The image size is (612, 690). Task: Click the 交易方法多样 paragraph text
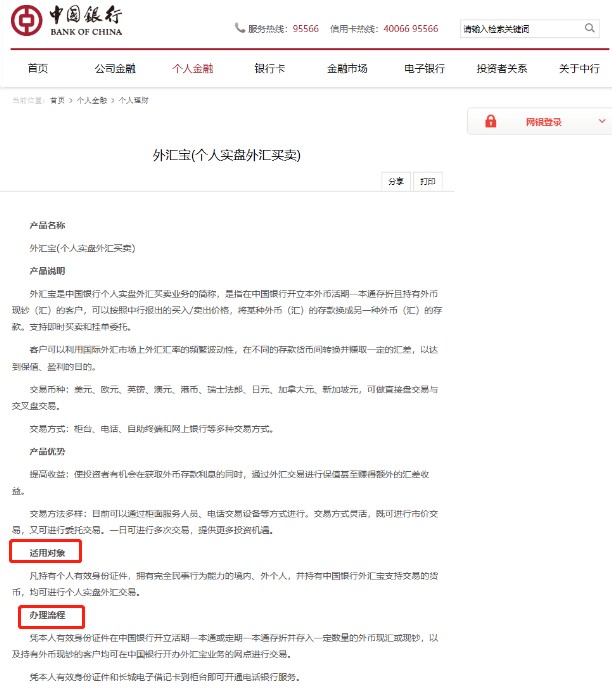click(225, 522)
